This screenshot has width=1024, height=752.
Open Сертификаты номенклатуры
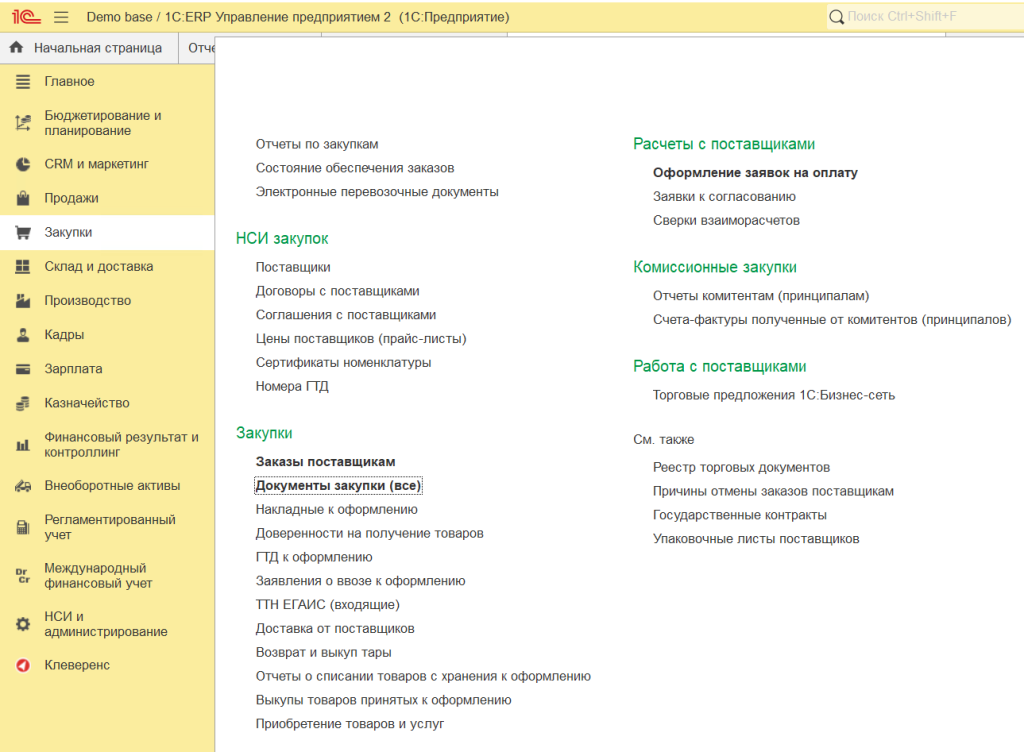(x=343, y=362)
